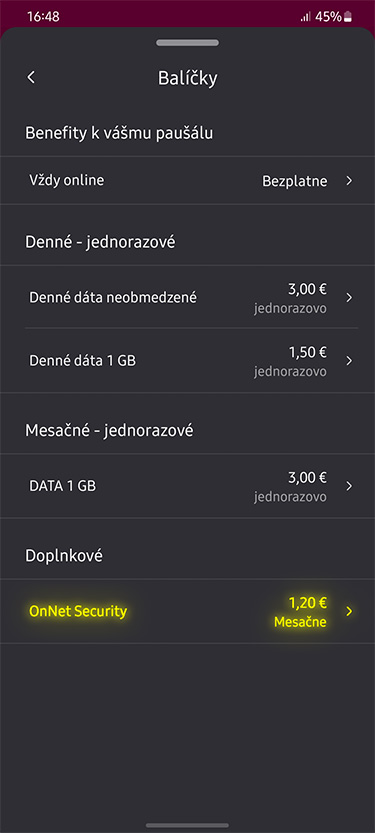This screenshot has height=833, width=375.
Task: Tap the 1,20 € Mesačne price
Action: (x=300, y=612)
